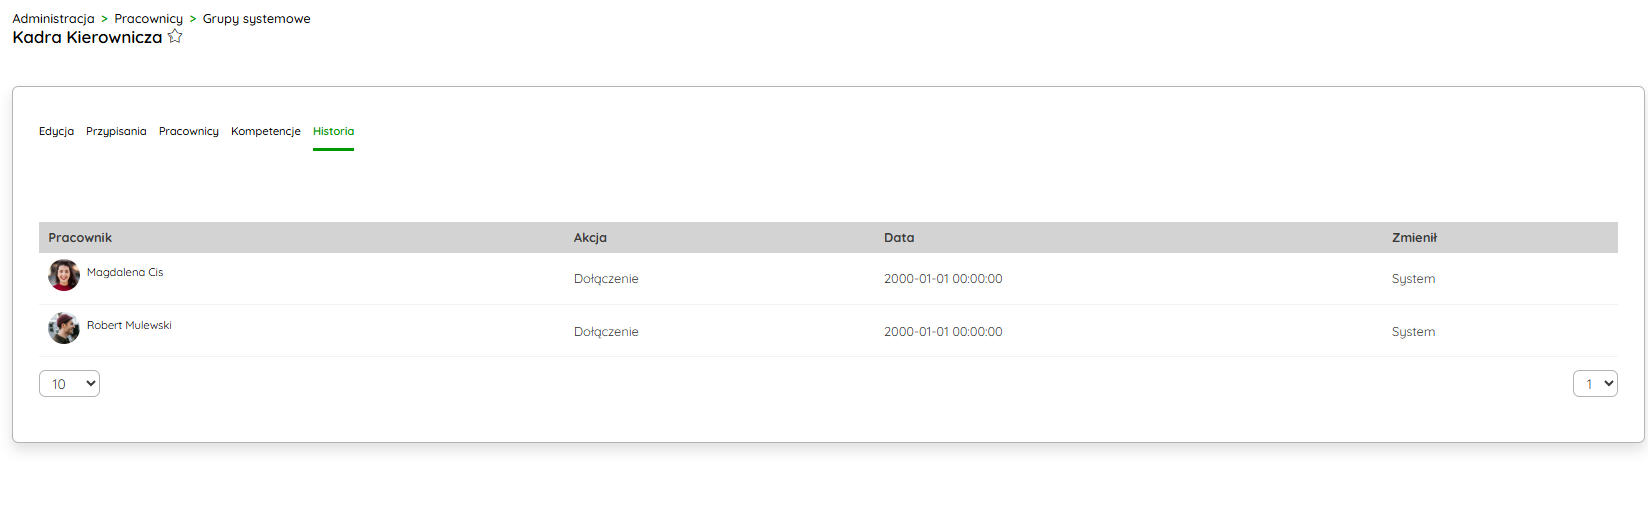Click the Kadra Kierownicza page title
The height and width of the screenshot is (531, 1648).
tap(87, 38)
